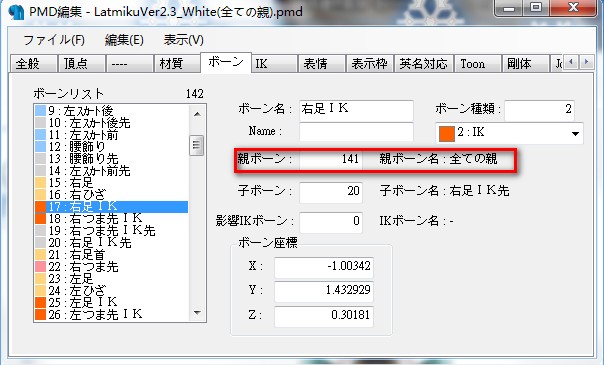
Task: Select bone 25 : 左足ＩＫ in list
Action: 112,302
